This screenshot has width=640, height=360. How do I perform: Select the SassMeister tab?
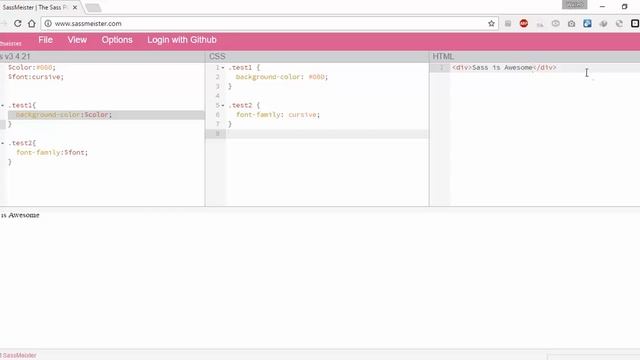tap(35, 7)
